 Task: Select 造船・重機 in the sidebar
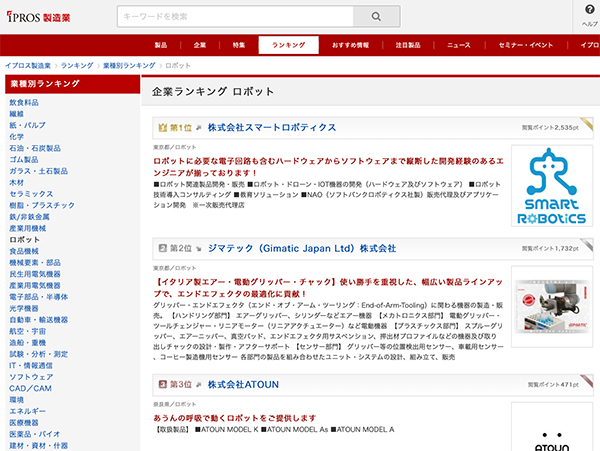(x=28, y=342)
